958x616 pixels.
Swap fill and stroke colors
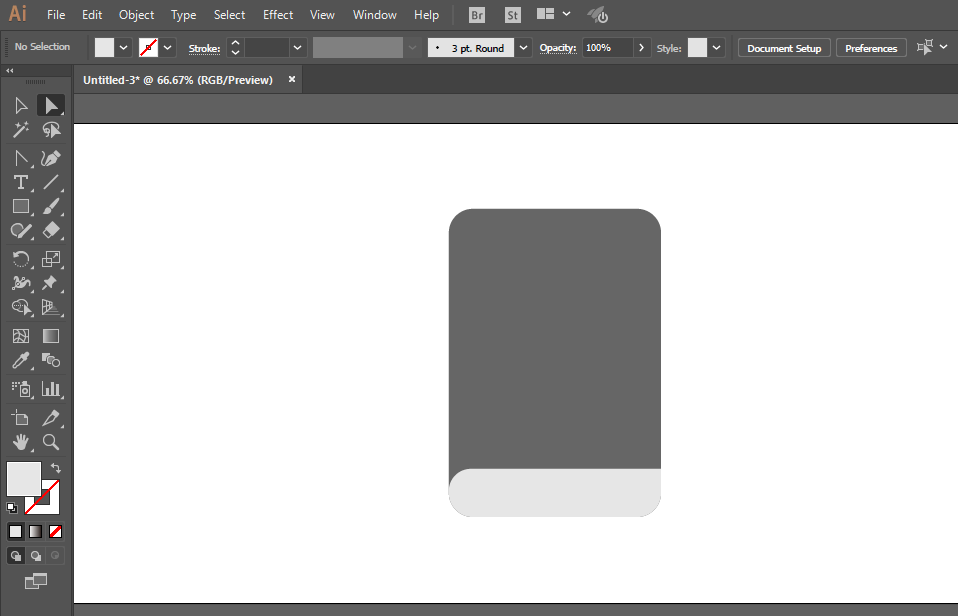pyautogui.click(x=56, y=468)
